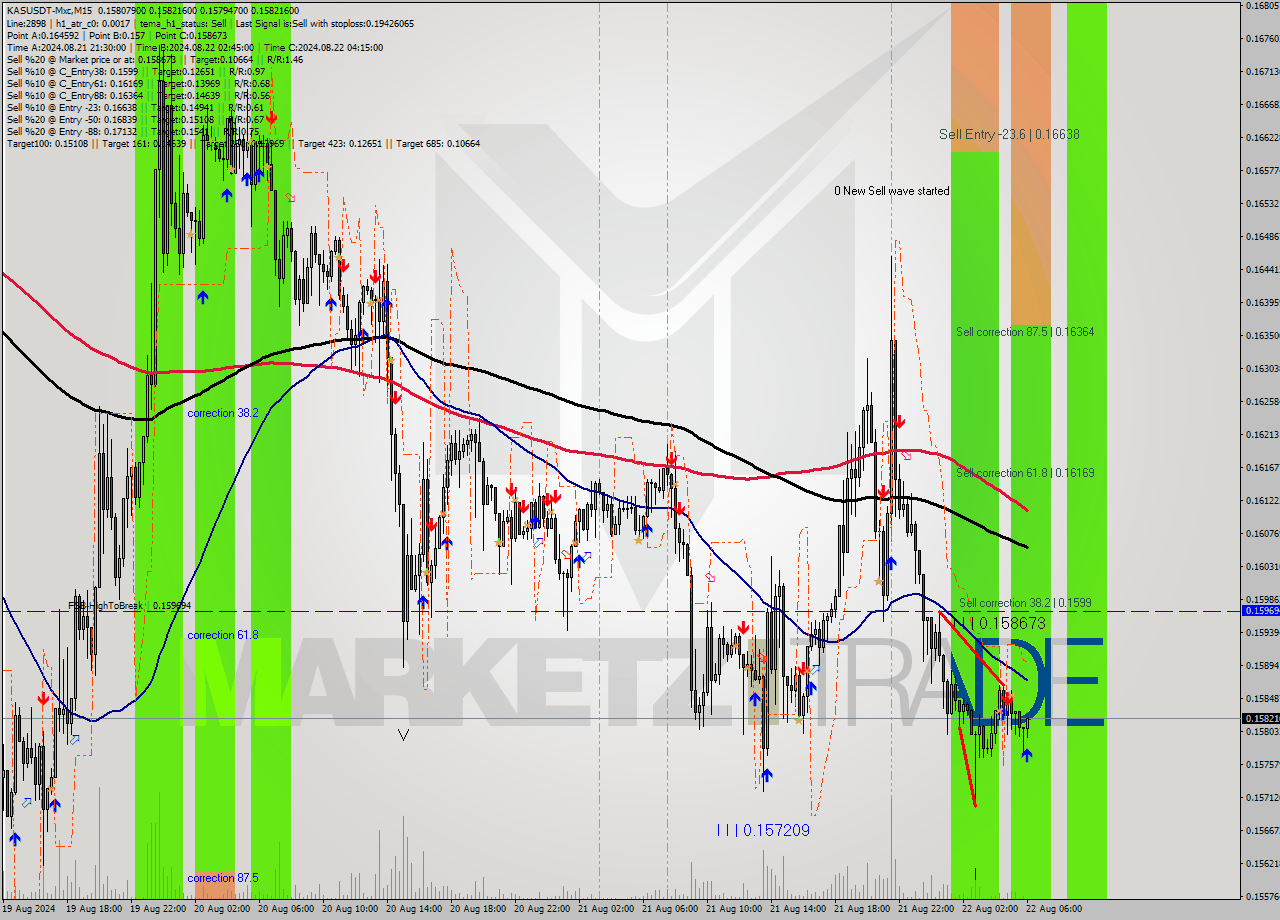Screen dimensions: 1280x920
Task: Click the '22 Aug 02:00' time label
Action: tap(990, 910)
